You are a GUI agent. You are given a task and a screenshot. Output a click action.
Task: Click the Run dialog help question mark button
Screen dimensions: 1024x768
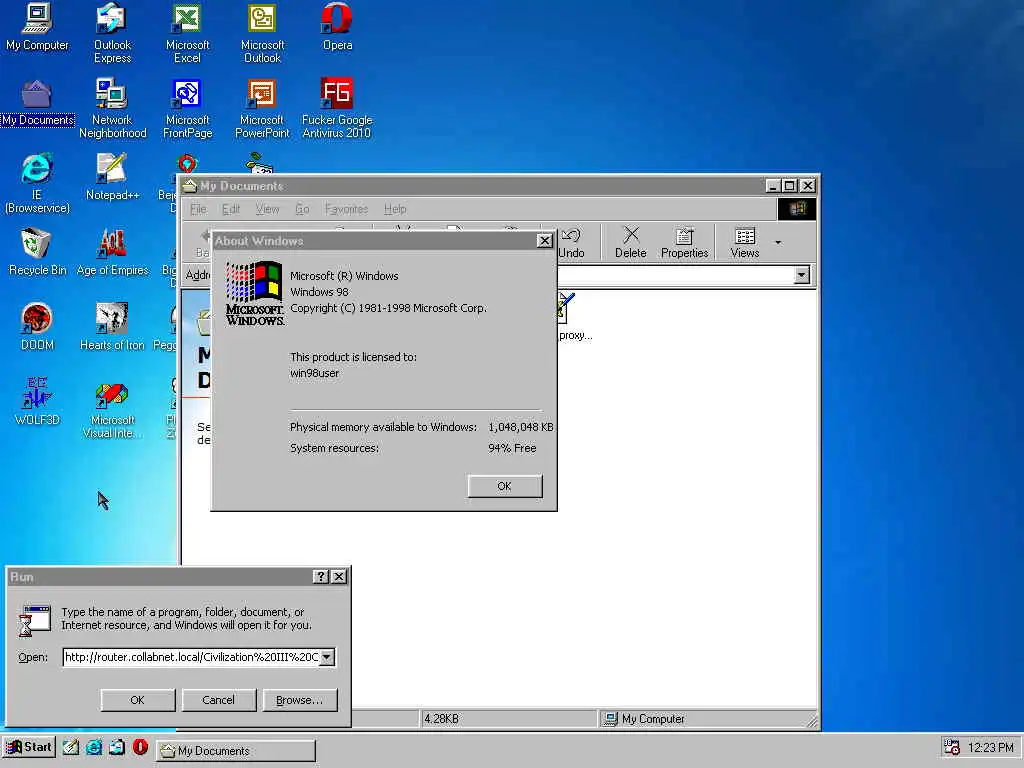321,577
